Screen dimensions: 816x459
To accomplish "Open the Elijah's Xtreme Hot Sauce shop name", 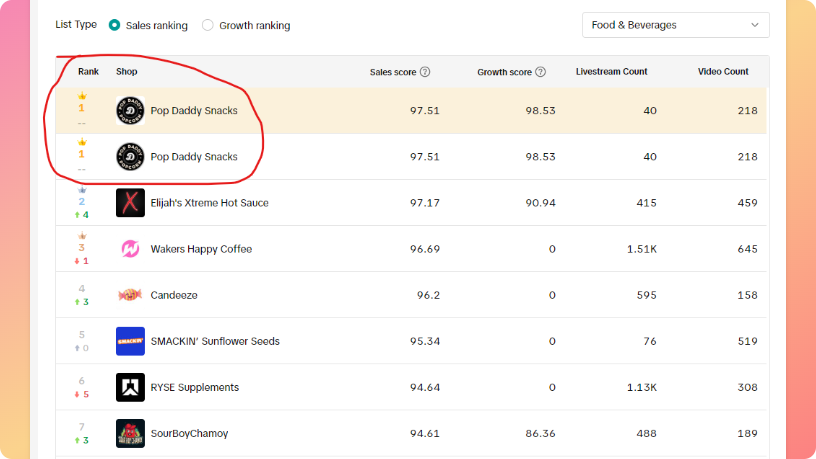I will coord(209,203).
